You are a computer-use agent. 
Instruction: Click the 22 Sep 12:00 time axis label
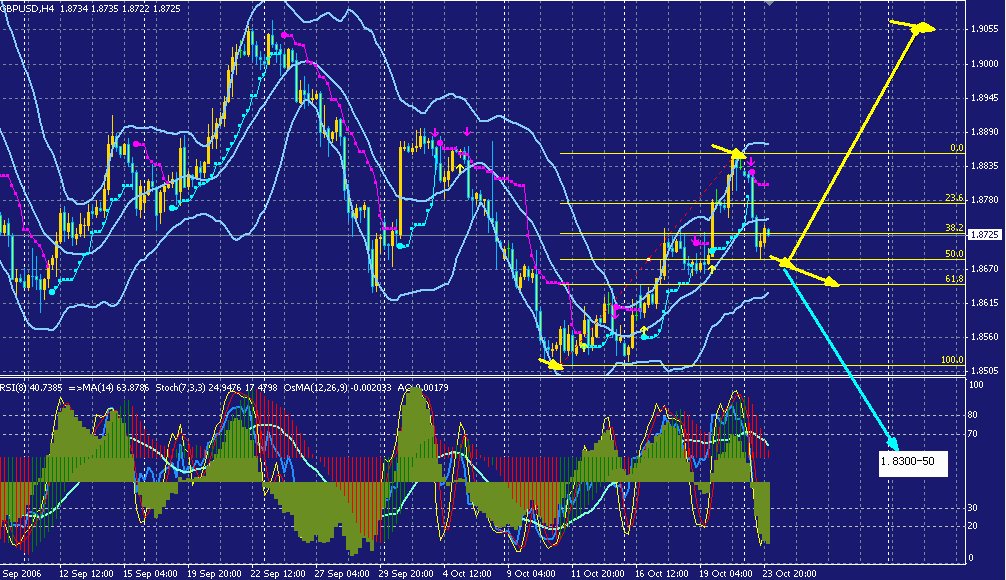[x=276, y=573]
